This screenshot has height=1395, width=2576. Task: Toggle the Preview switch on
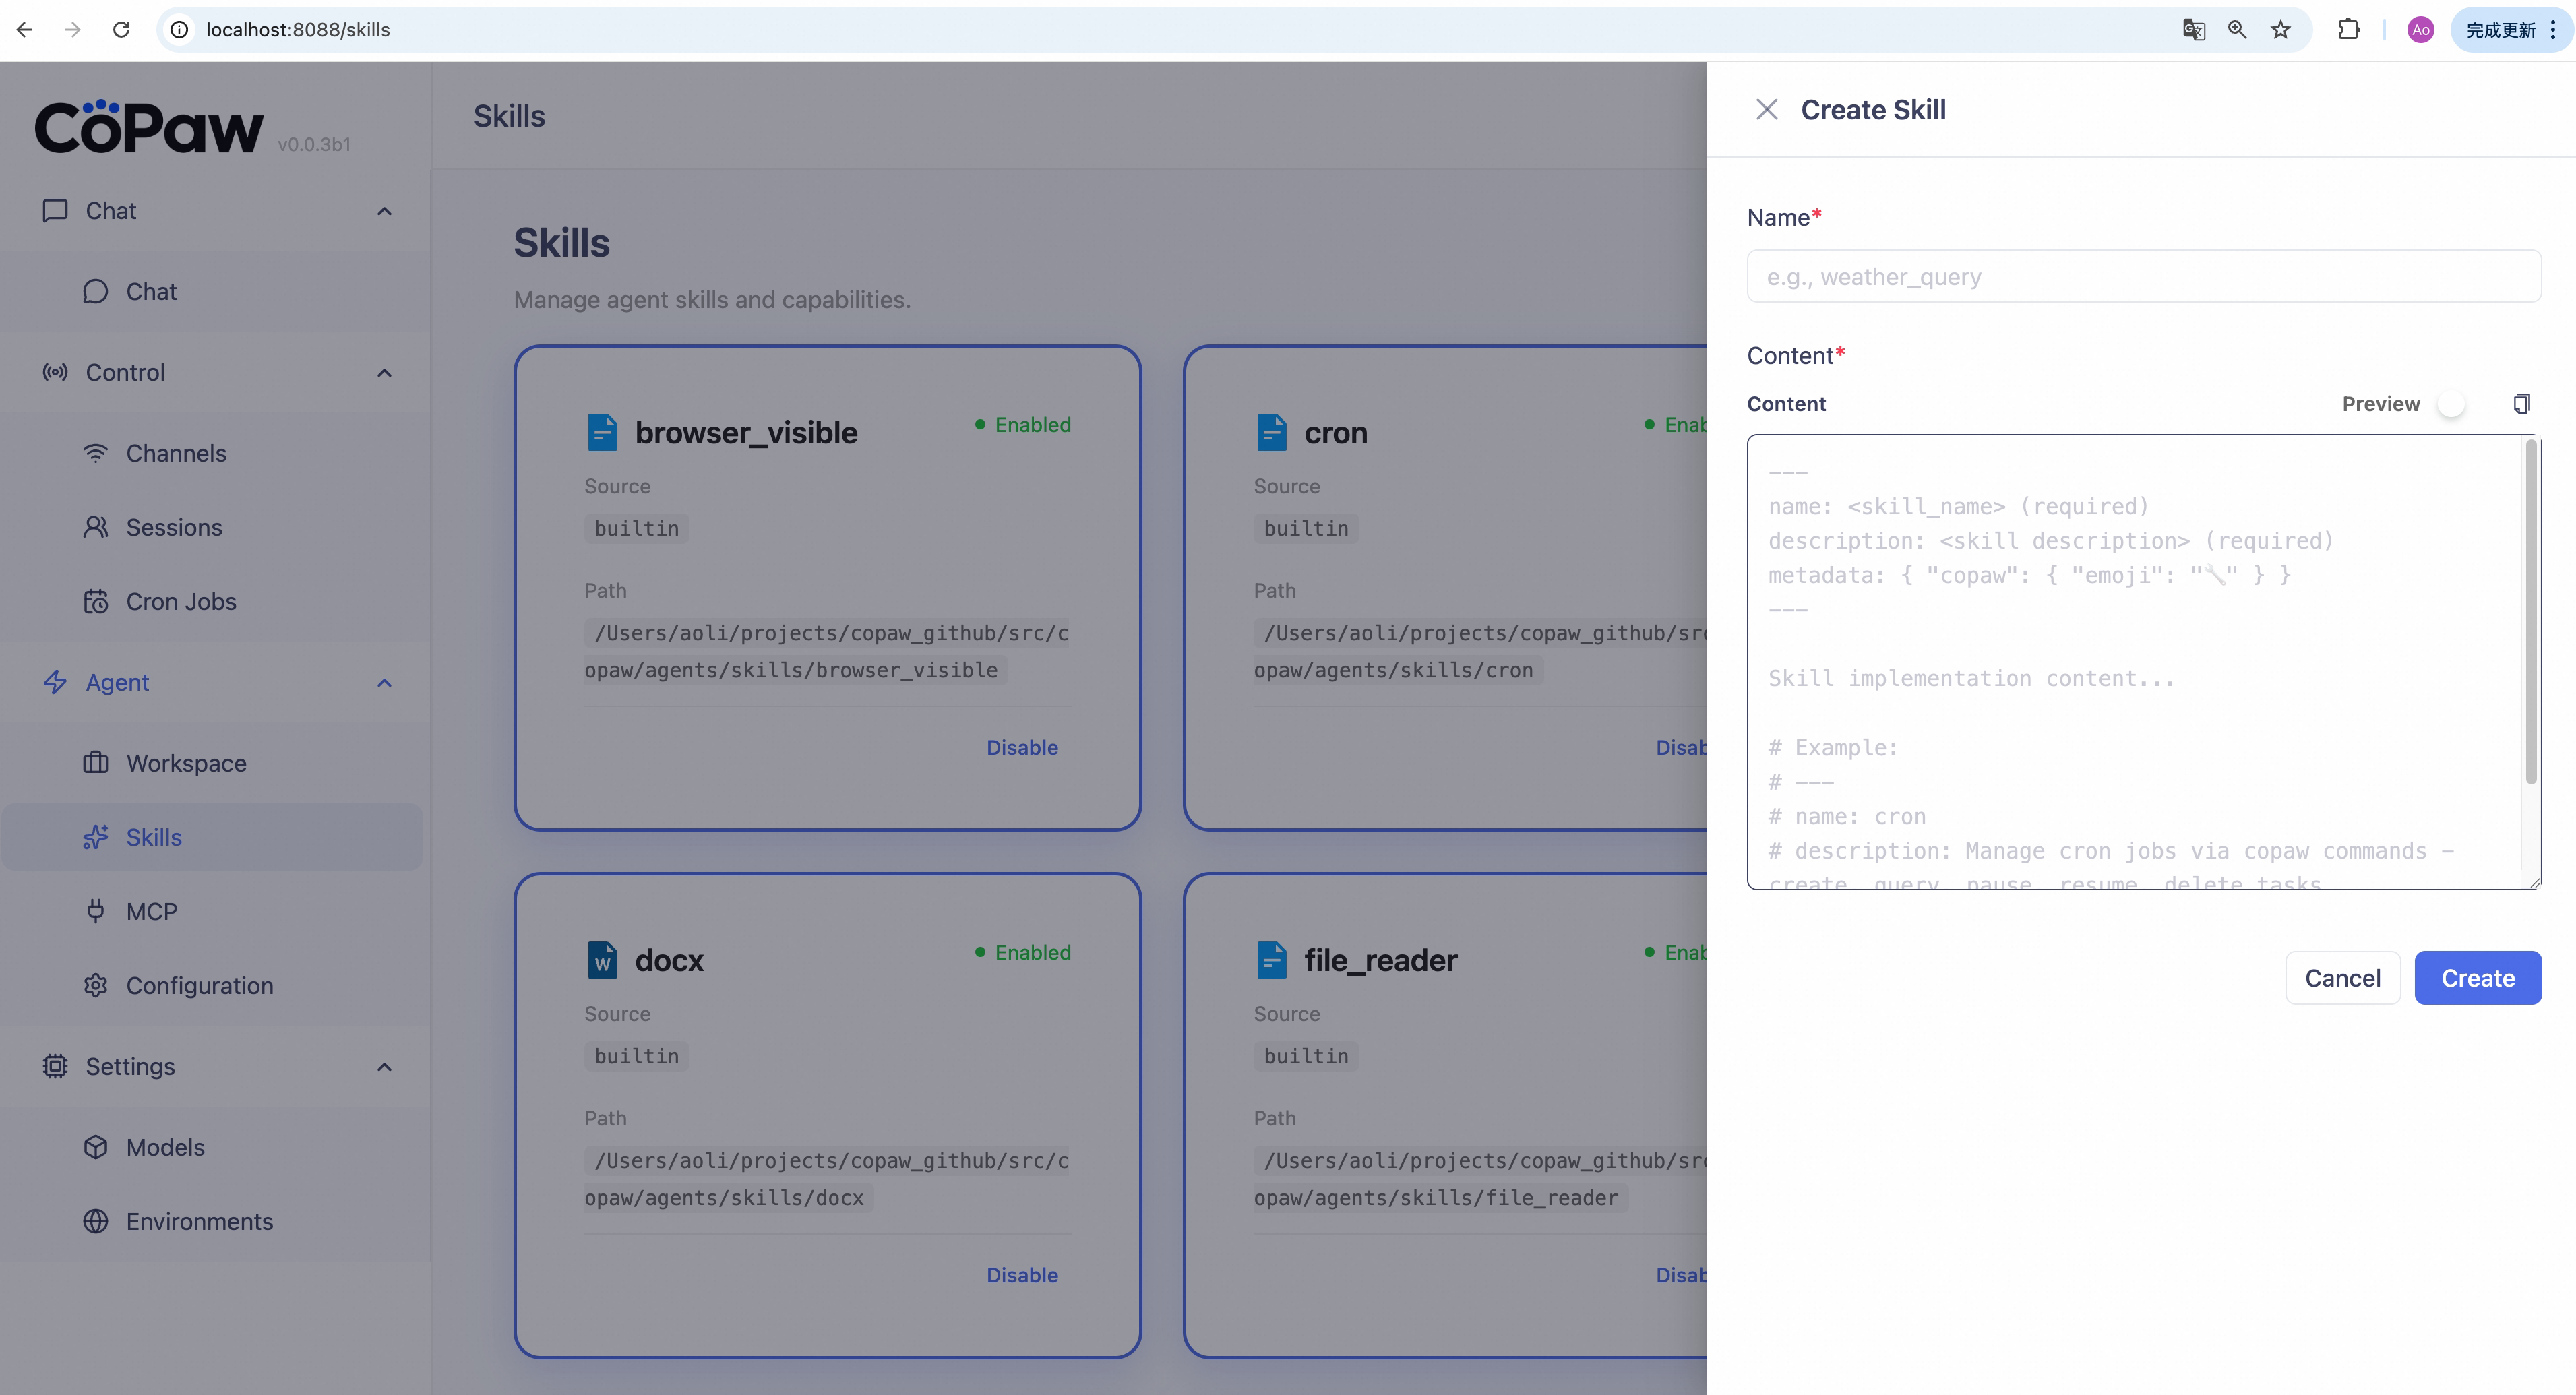click(2453, 404)
